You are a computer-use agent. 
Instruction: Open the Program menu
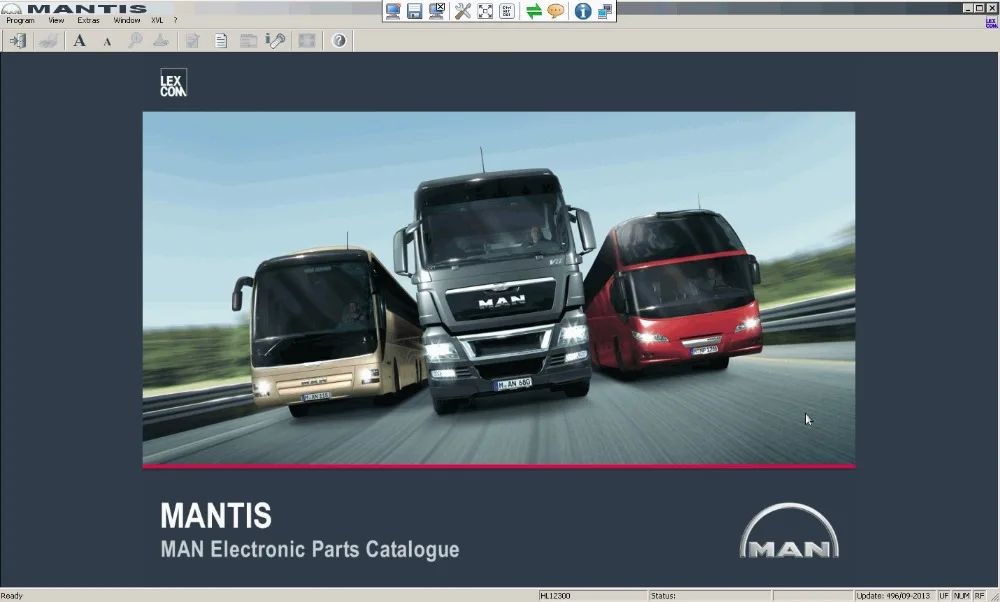pyautogui.click(x=20, y=20)
